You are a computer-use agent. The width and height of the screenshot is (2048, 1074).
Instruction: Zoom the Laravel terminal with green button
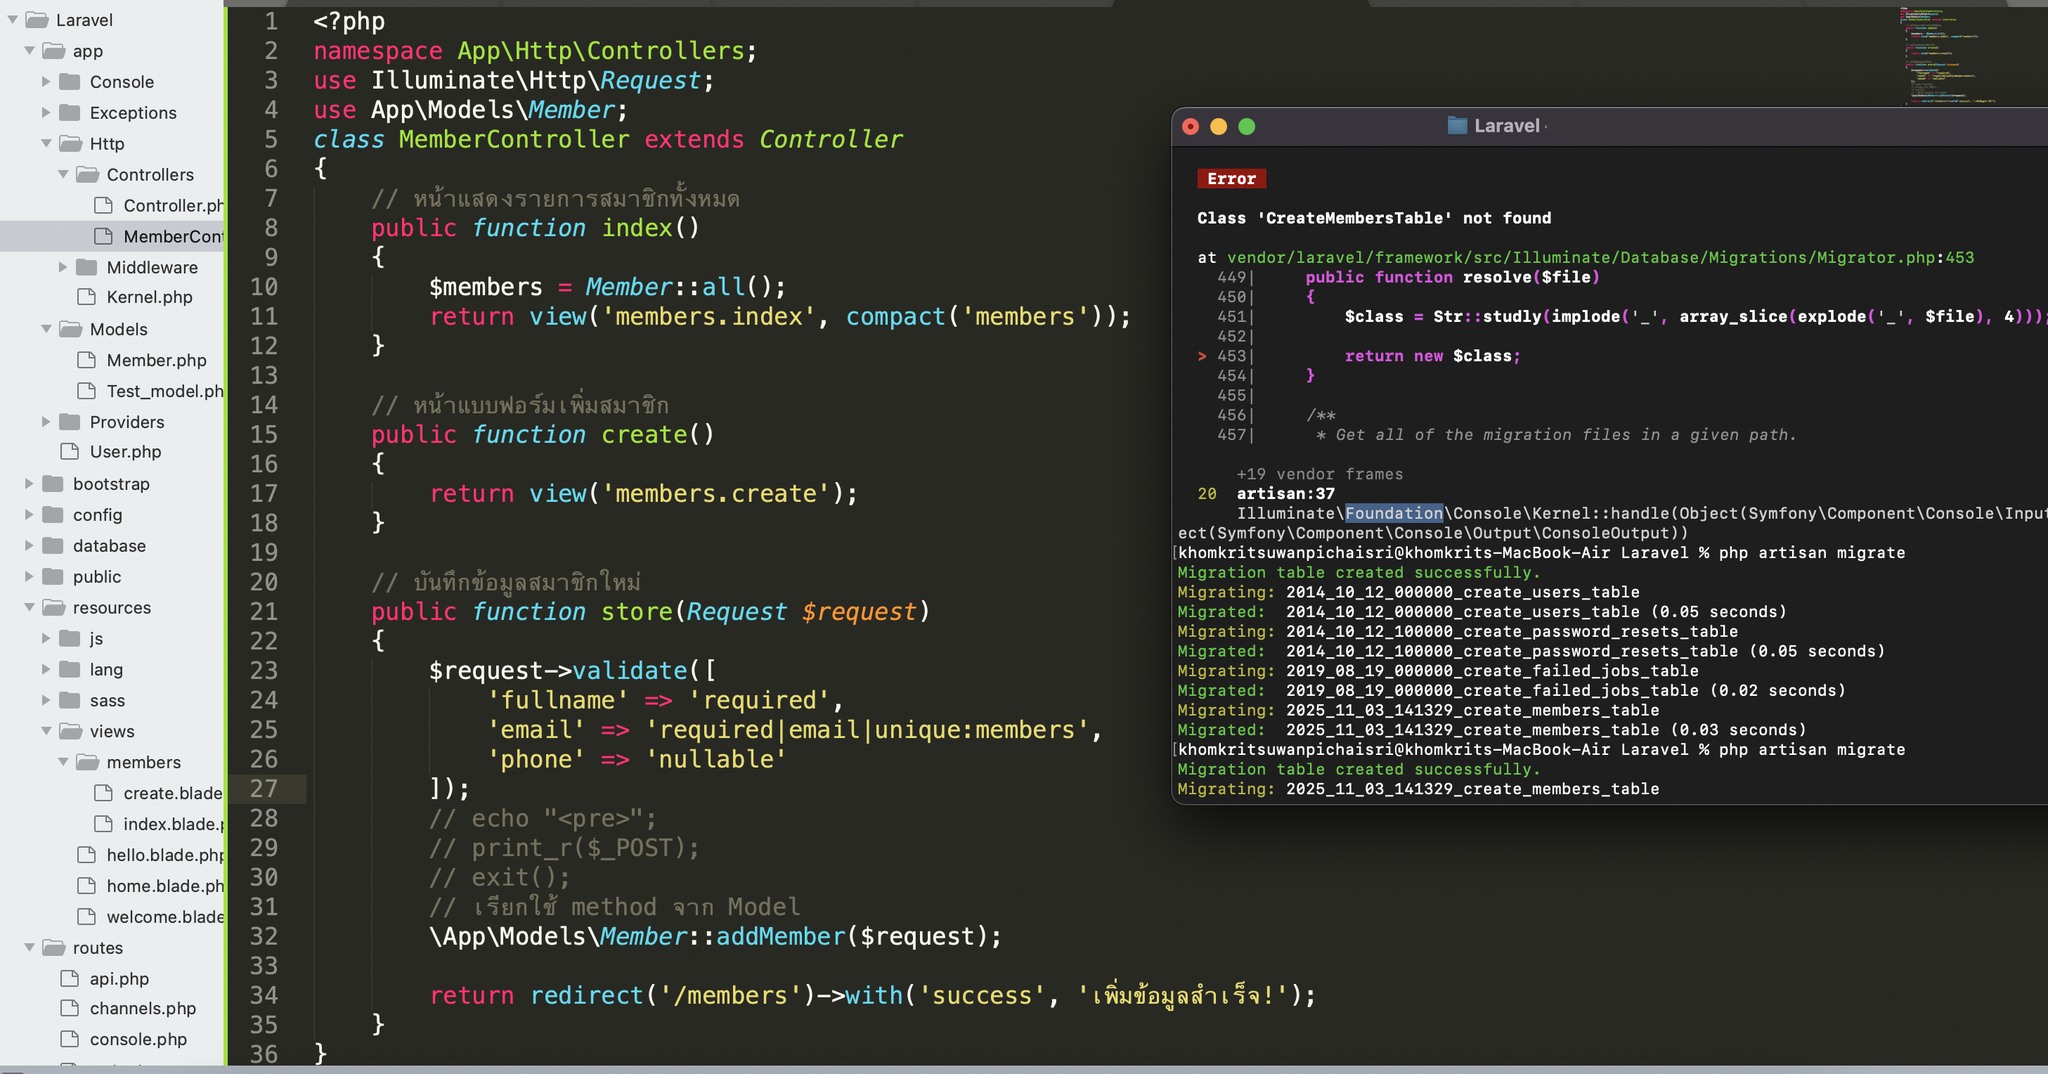coord(1246,126)
